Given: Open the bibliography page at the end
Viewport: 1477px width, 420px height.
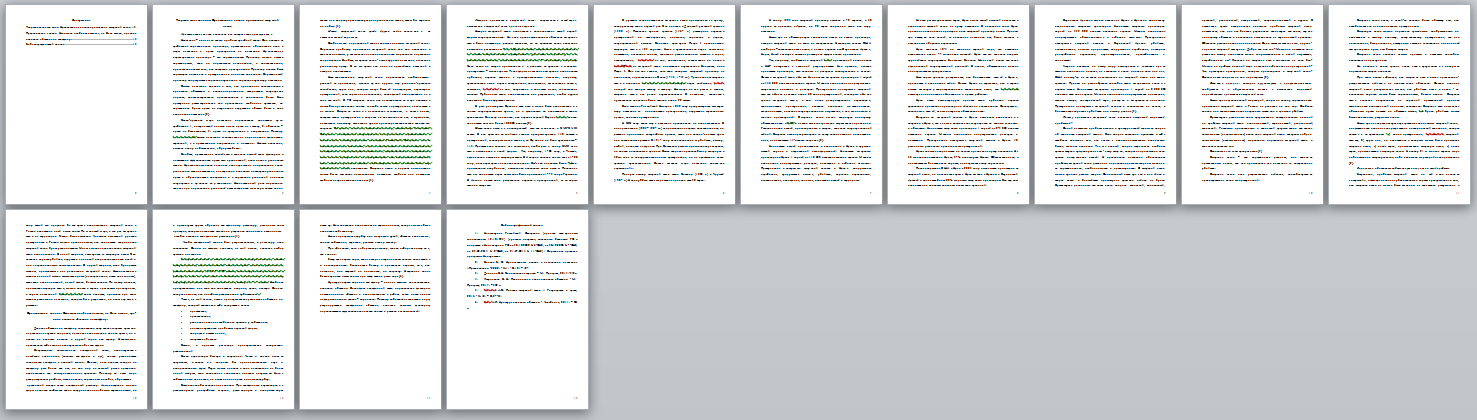Looking at the screenshot, I should coord(517,309).
